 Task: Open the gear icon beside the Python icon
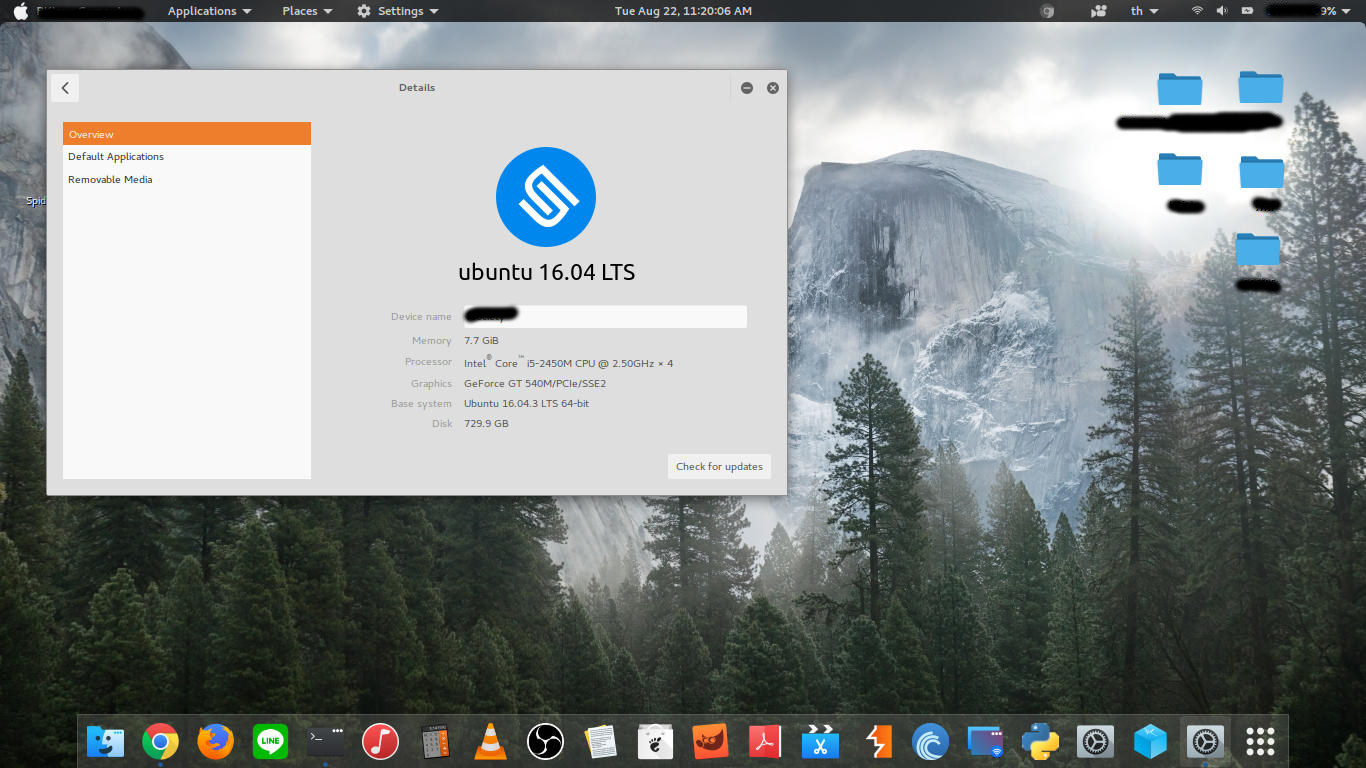tap(1096, 742)
